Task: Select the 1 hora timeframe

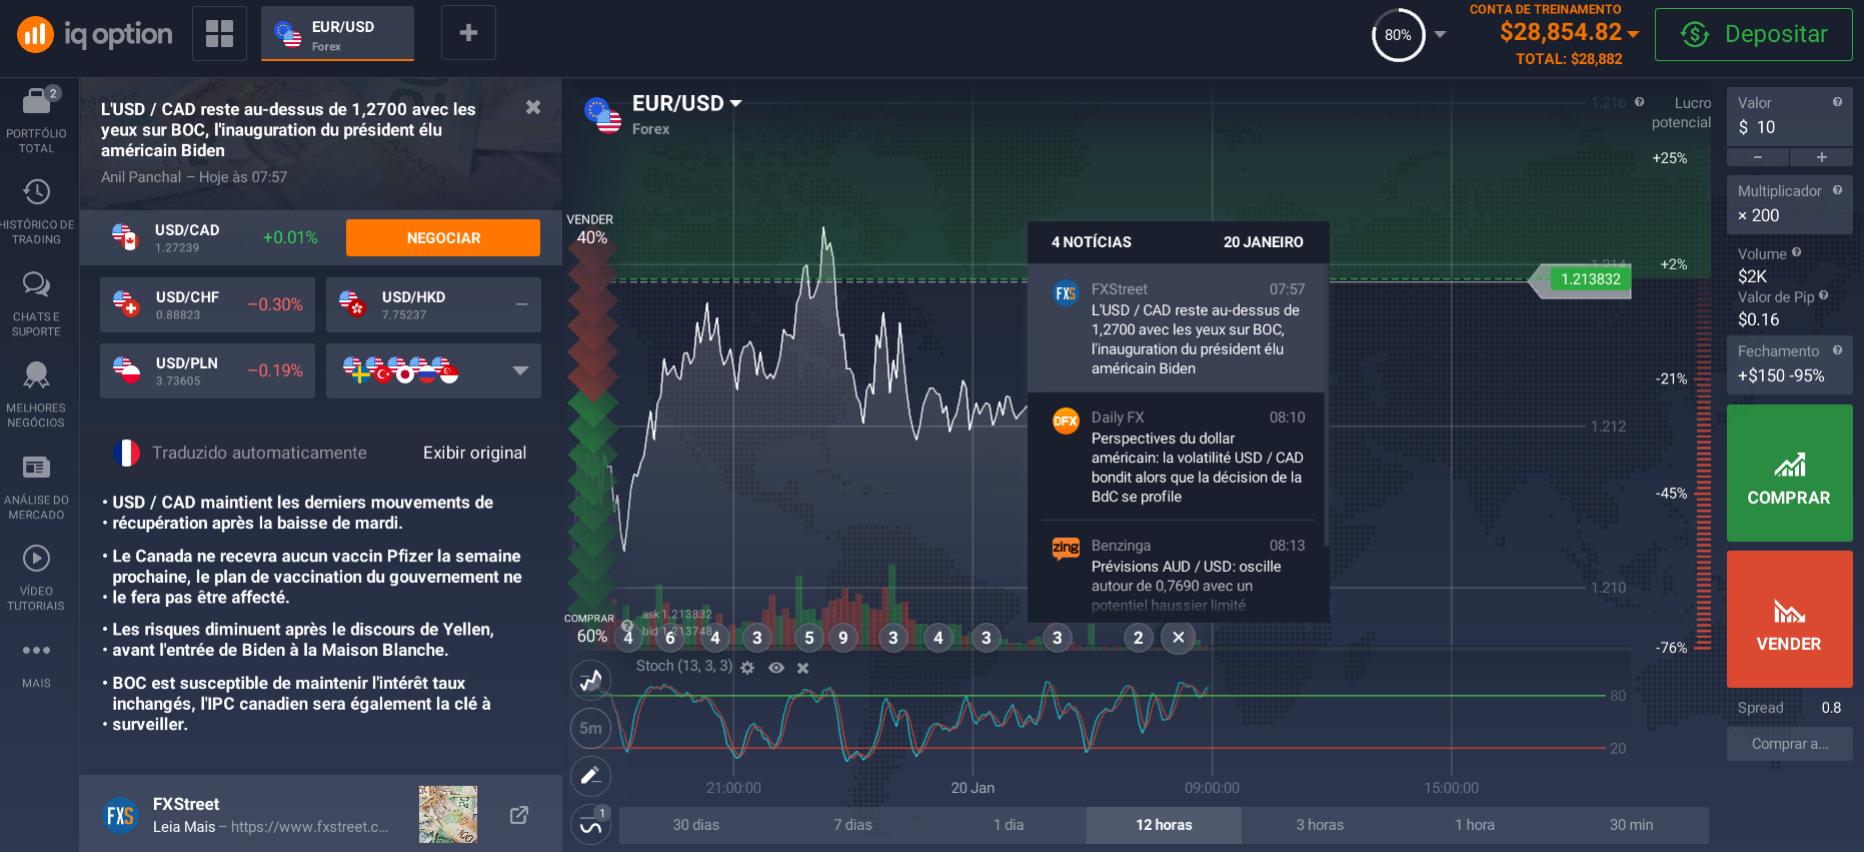Action: [x=1475, y=825]
